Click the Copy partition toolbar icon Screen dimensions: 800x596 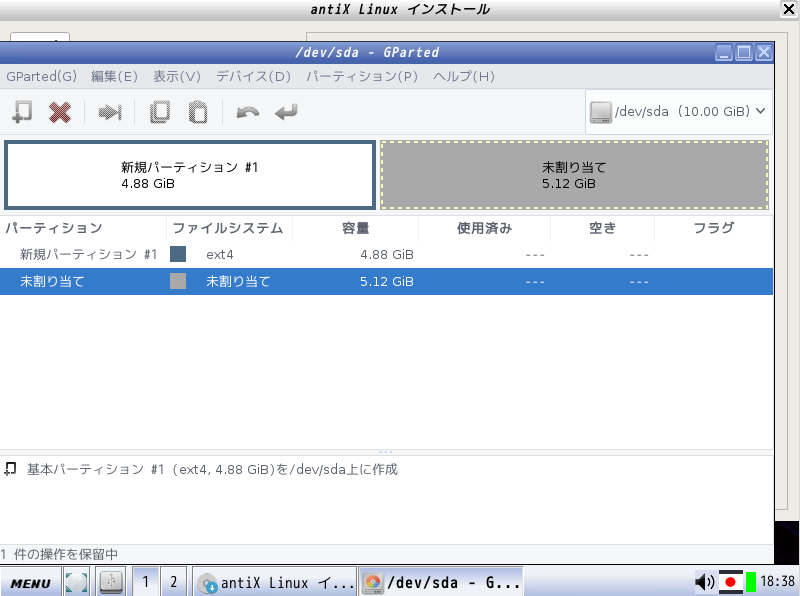[x=160, y=112]
